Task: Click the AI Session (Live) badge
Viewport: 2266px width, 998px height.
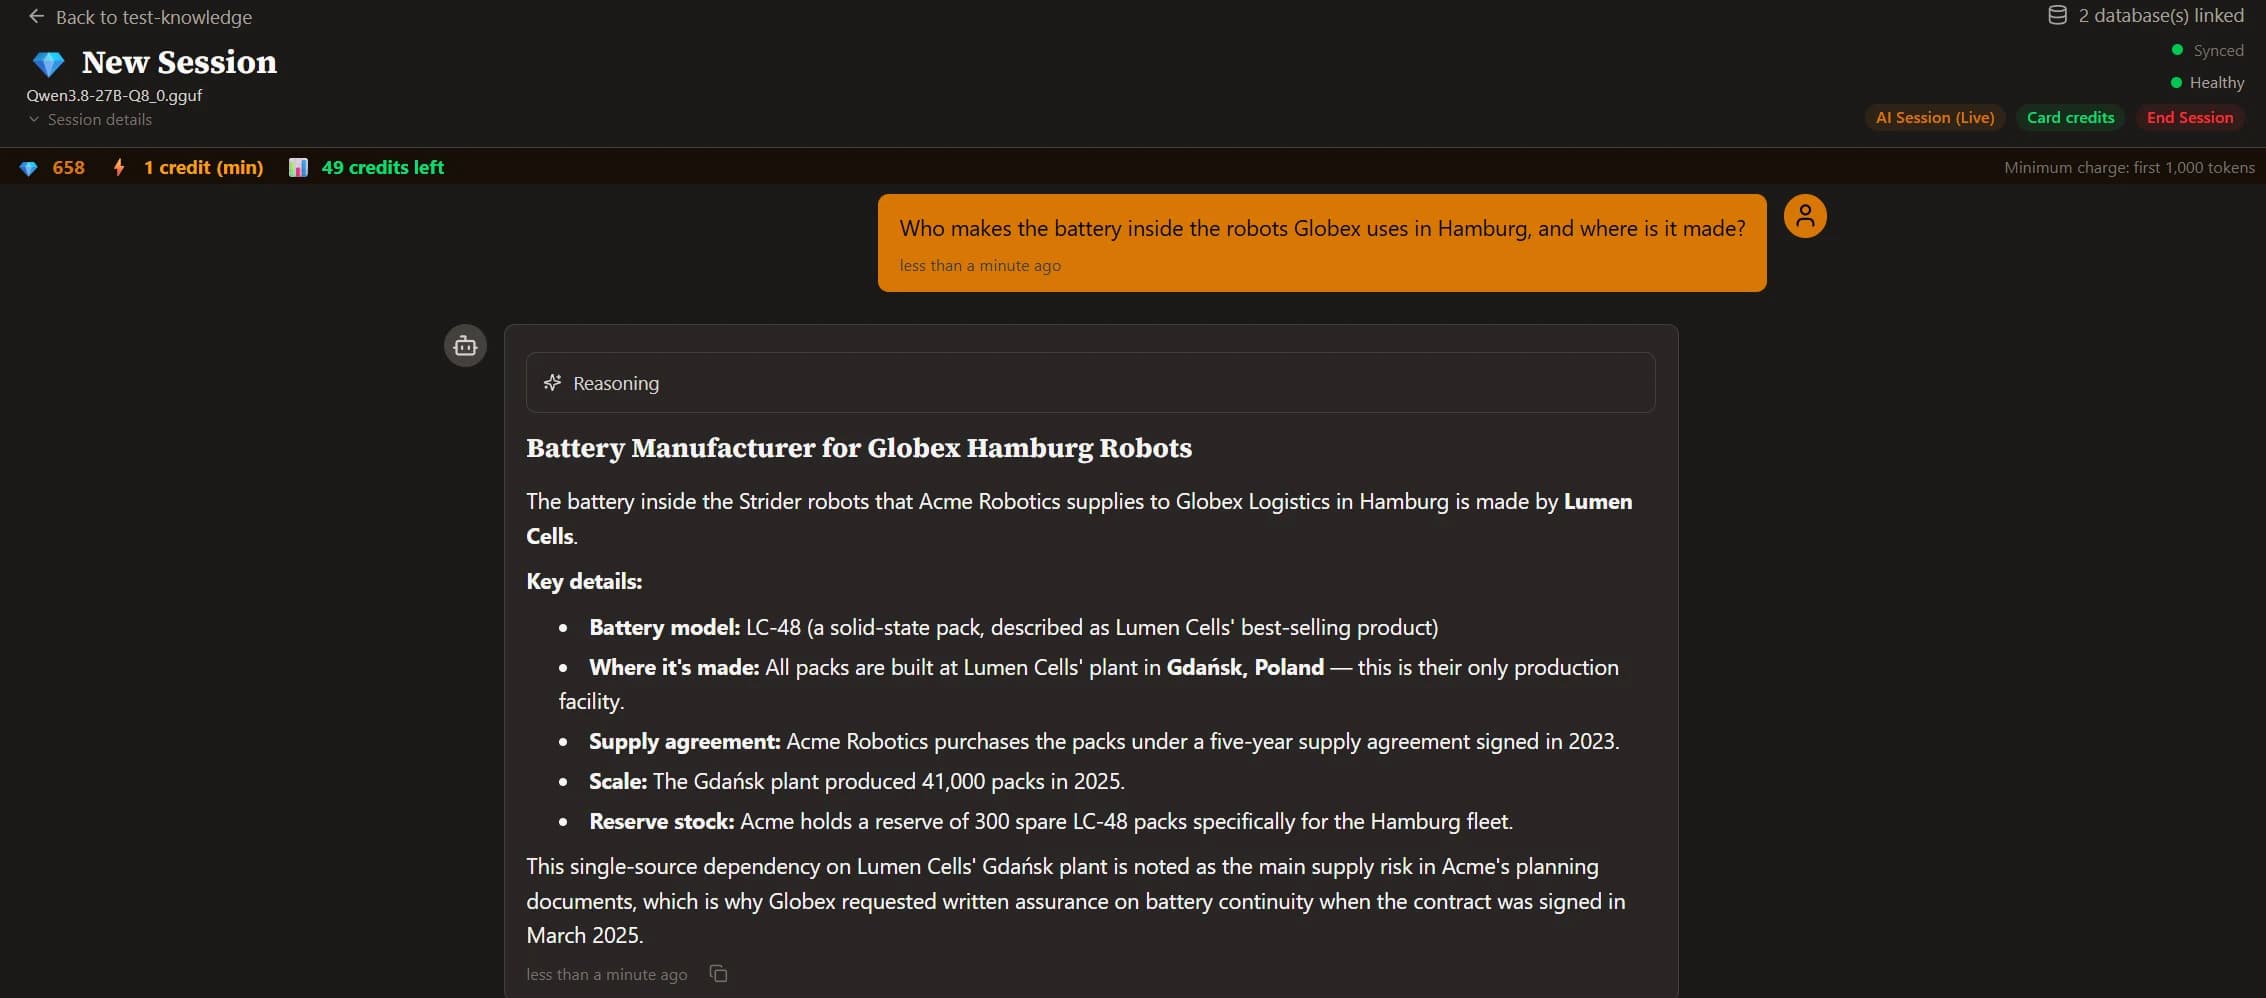Action: (1934, 117)
